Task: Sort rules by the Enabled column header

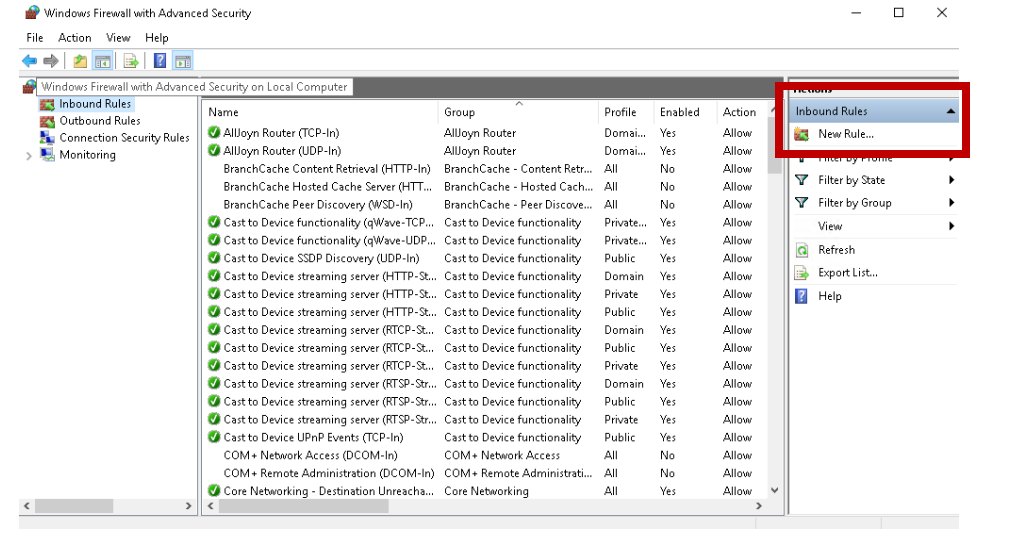Action: coord(679,112)
